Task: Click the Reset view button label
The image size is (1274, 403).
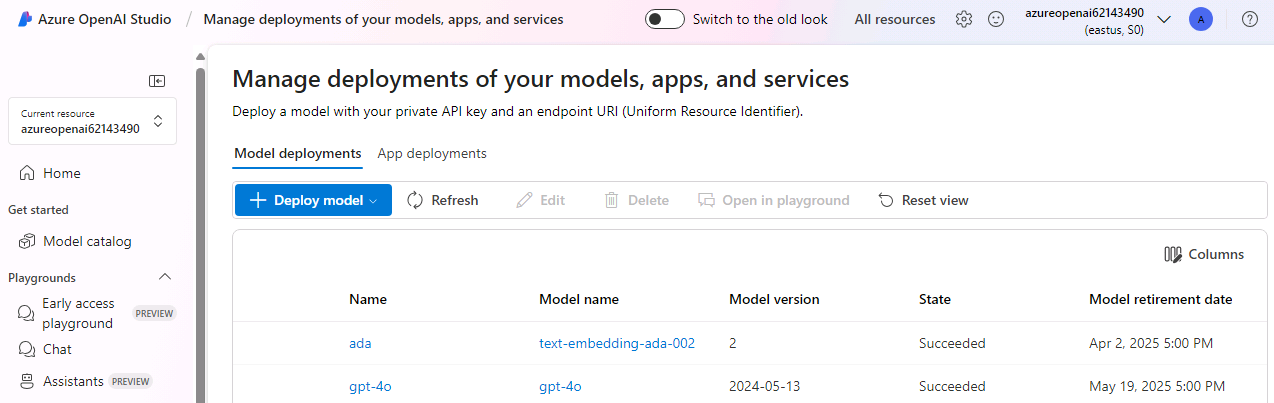Action: pos(935,200)
